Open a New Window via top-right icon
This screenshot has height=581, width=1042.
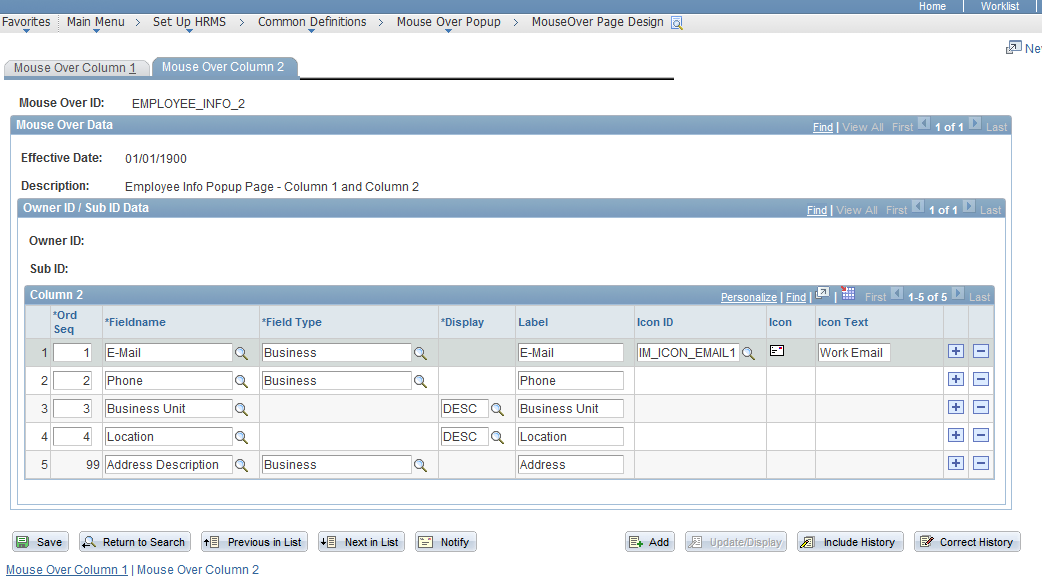pyautogui.click(x=1013, y=46)
